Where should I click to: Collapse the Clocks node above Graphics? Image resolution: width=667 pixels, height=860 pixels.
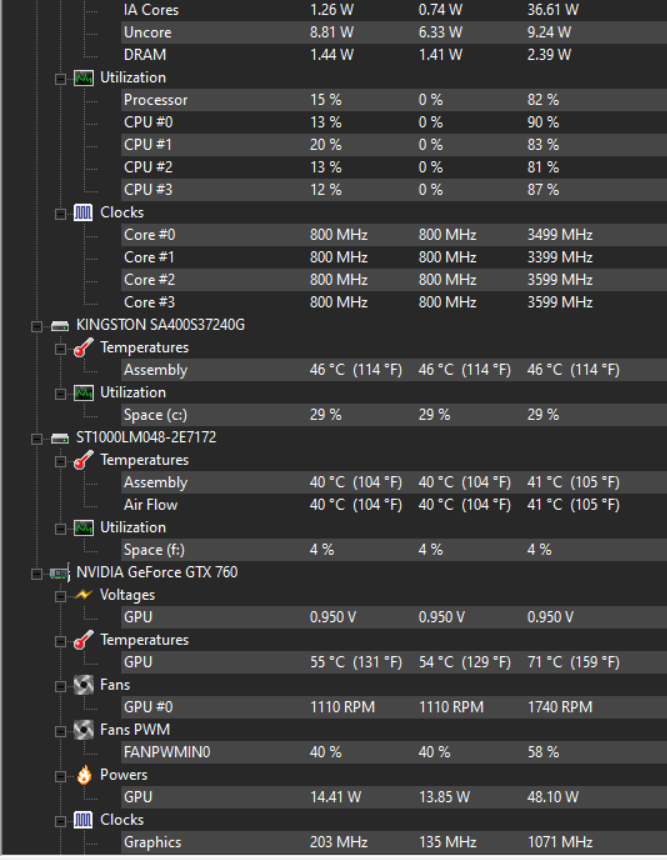pos(60,821)
